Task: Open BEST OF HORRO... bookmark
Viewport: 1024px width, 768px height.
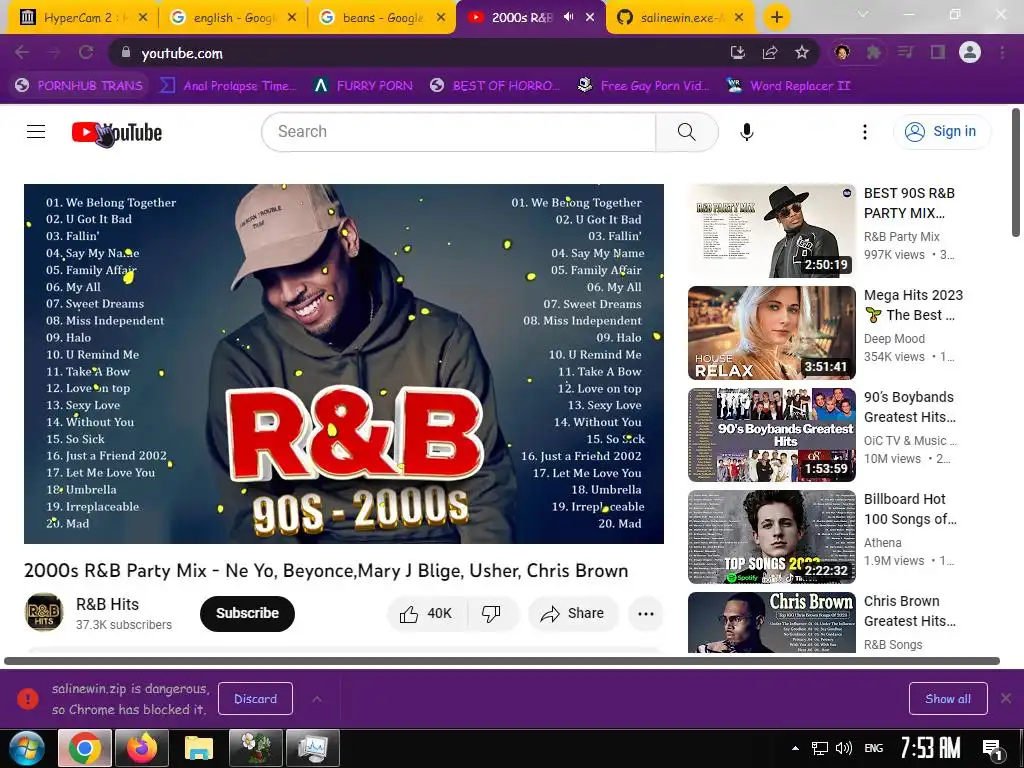Action: [495, 86]
